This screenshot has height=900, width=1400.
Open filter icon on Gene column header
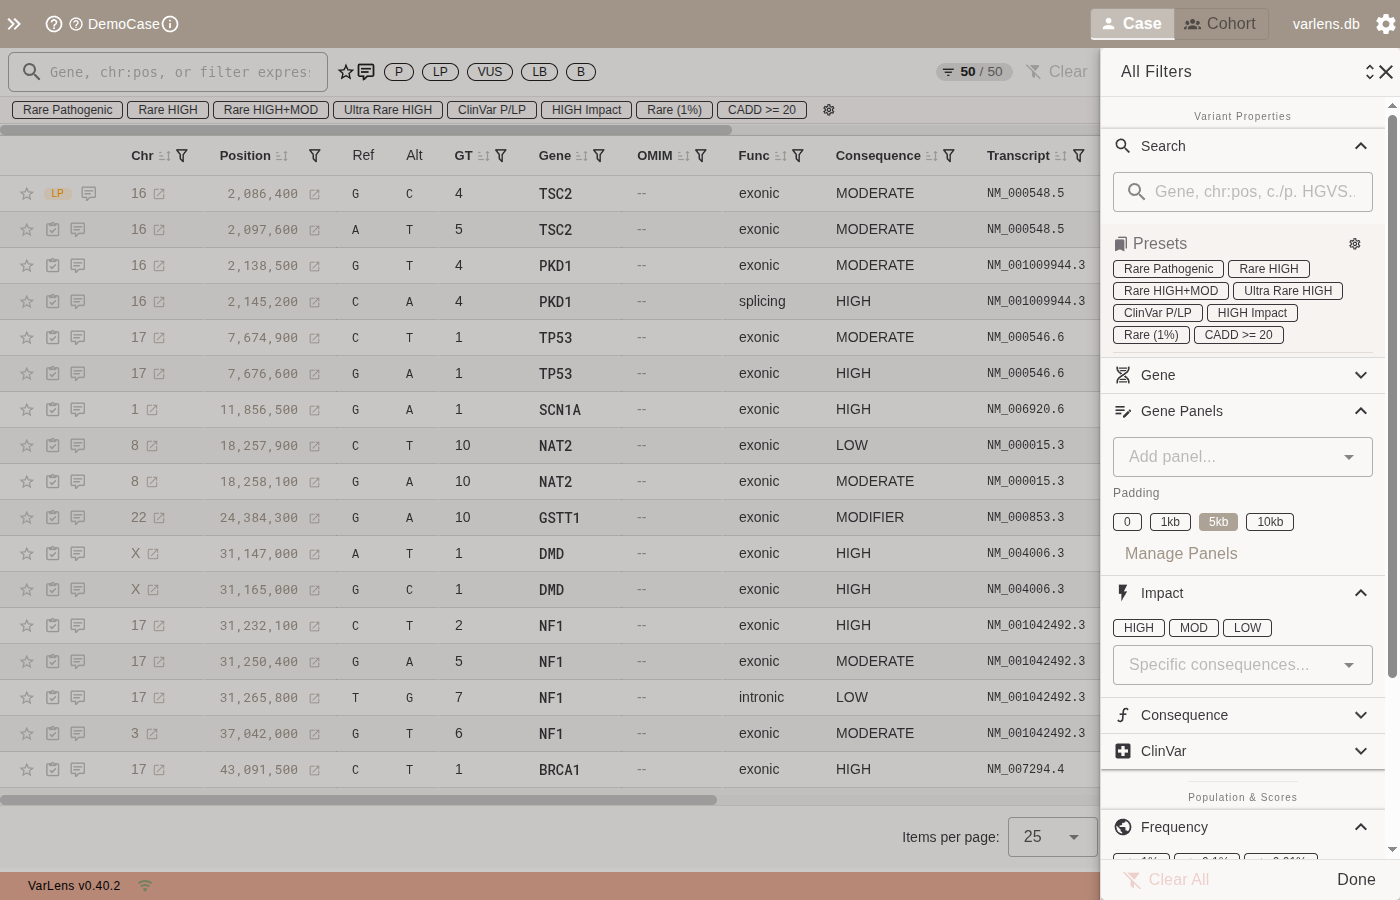(599, 156)
